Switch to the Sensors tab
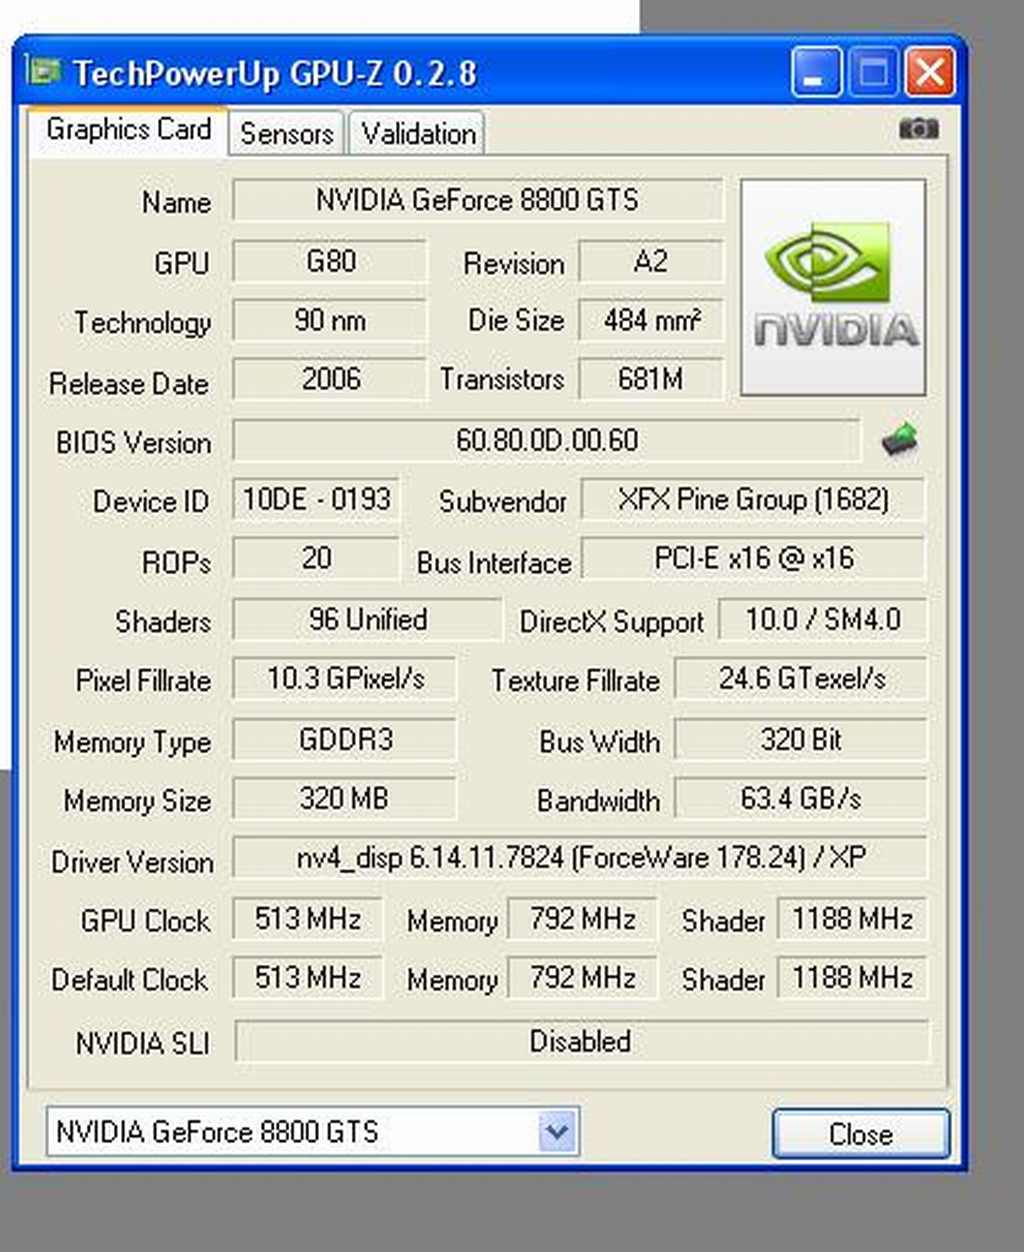 click(286, 133)
